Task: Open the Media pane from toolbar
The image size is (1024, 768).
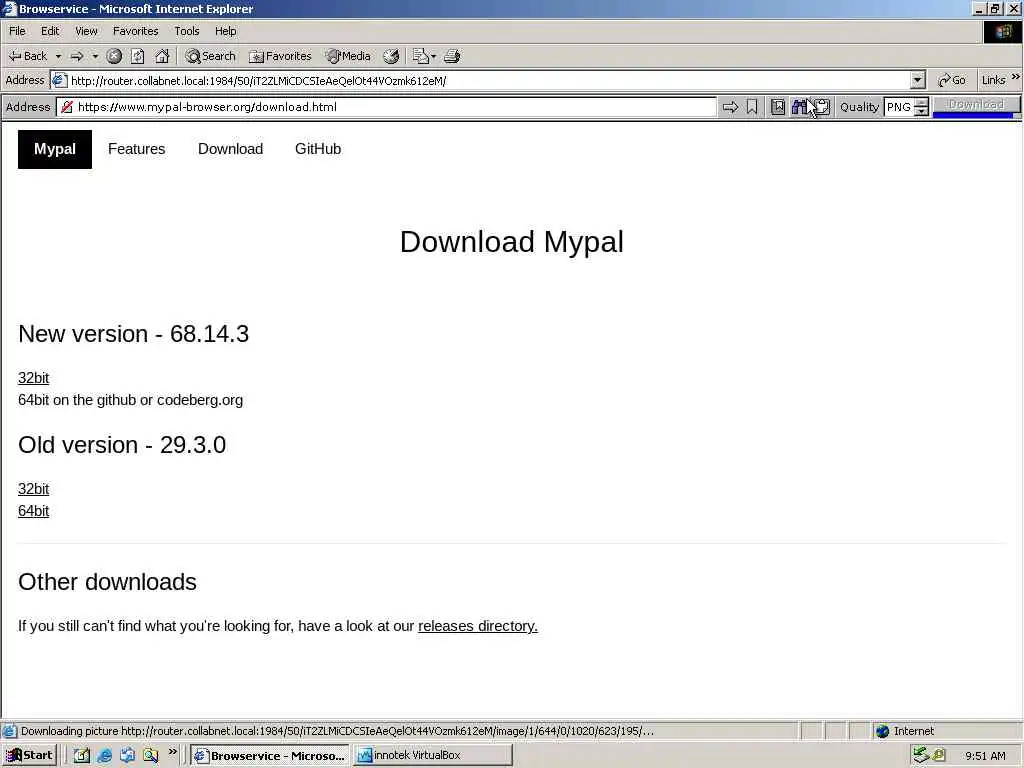Action: pyautogui.click(x=349, y=56)
